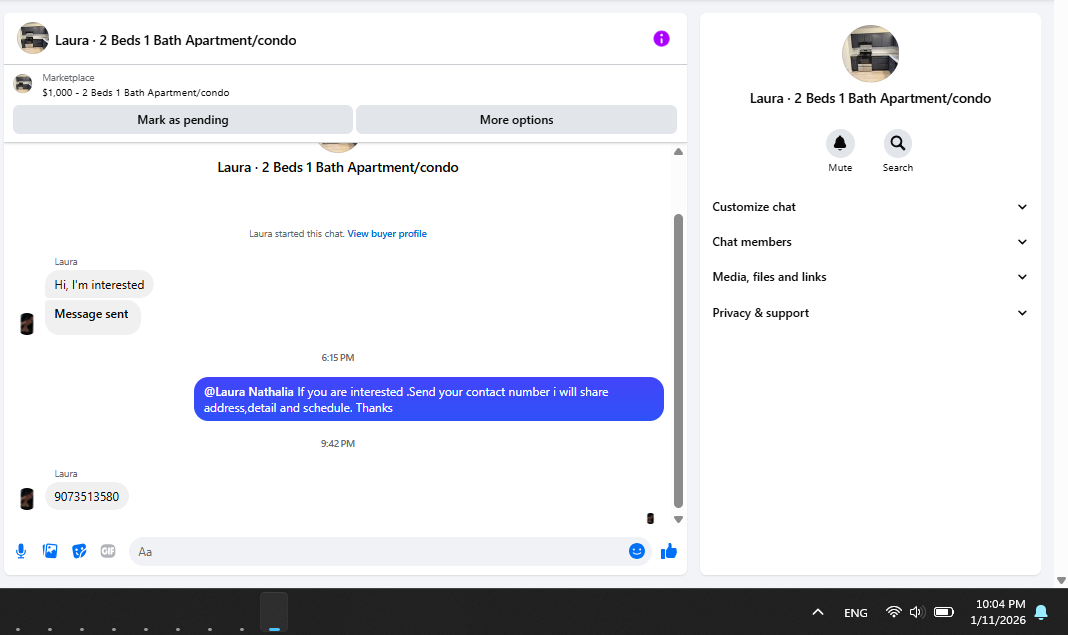The width and height of the screenshot is (1068, 635).
Task: Open More options for listing
Action: 516,120
